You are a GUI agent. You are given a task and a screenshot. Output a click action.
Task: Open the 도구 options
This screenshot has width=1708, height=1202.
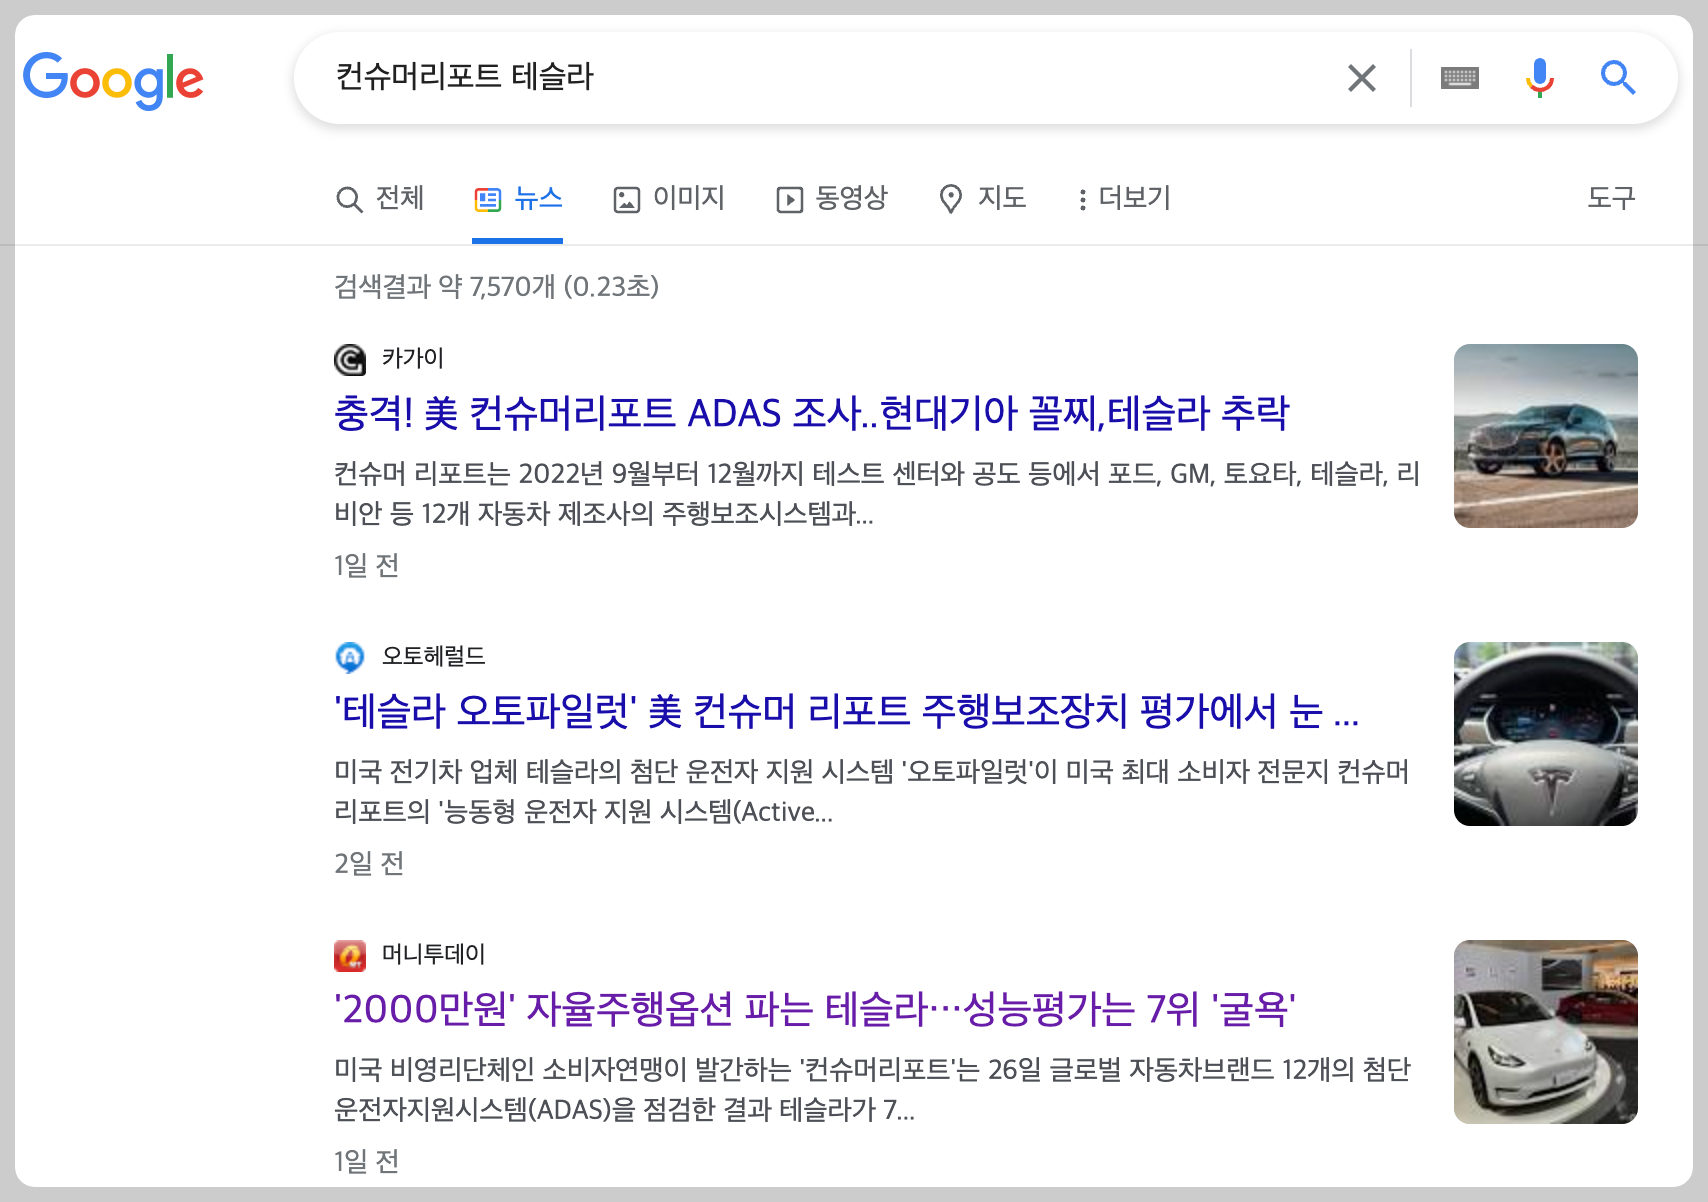pyautogui.click(x=1611, y=198)
